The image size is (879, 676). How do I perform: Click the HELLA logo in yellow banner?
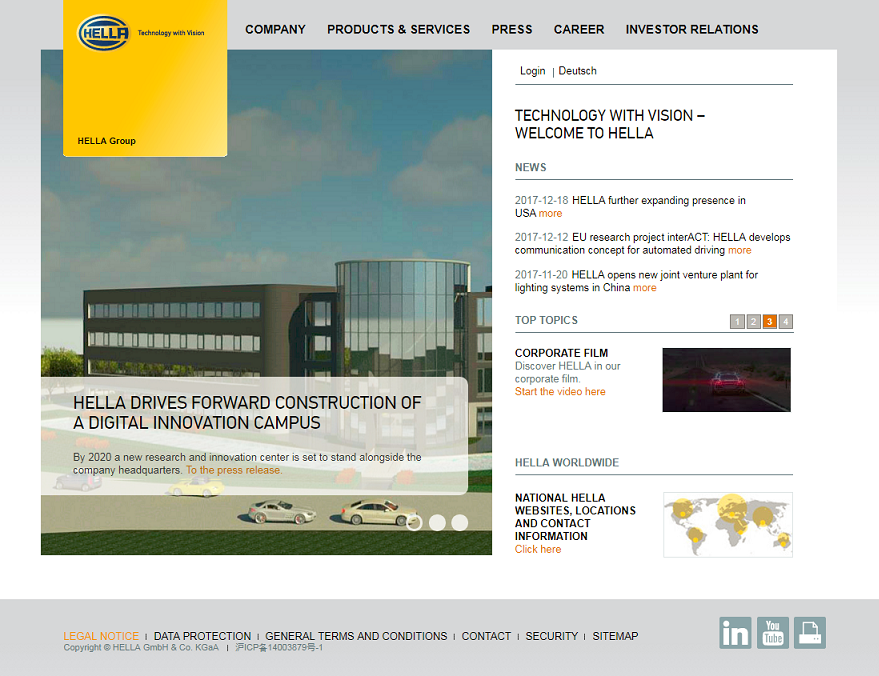(104, 33)
